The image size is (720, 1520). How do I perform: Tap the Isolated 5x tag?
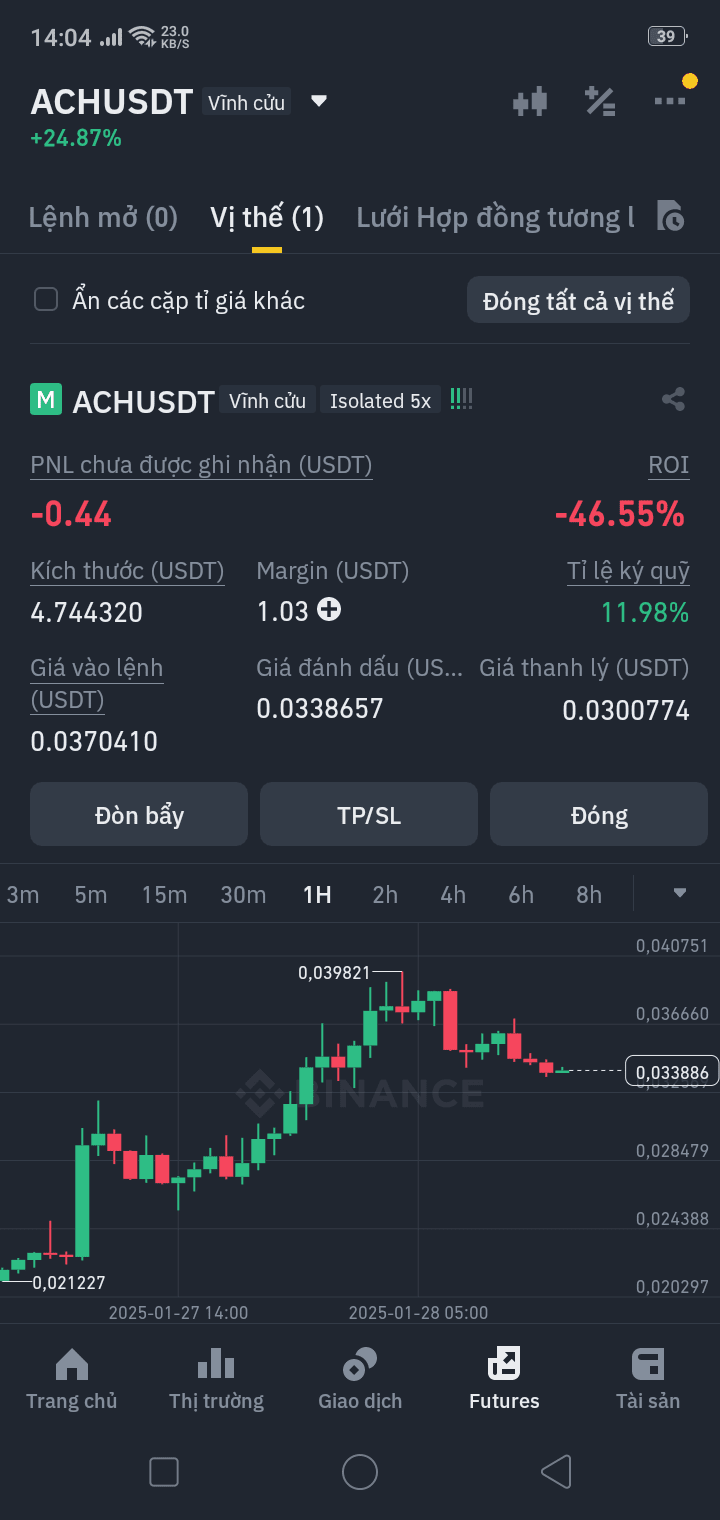tap(381, 400)
